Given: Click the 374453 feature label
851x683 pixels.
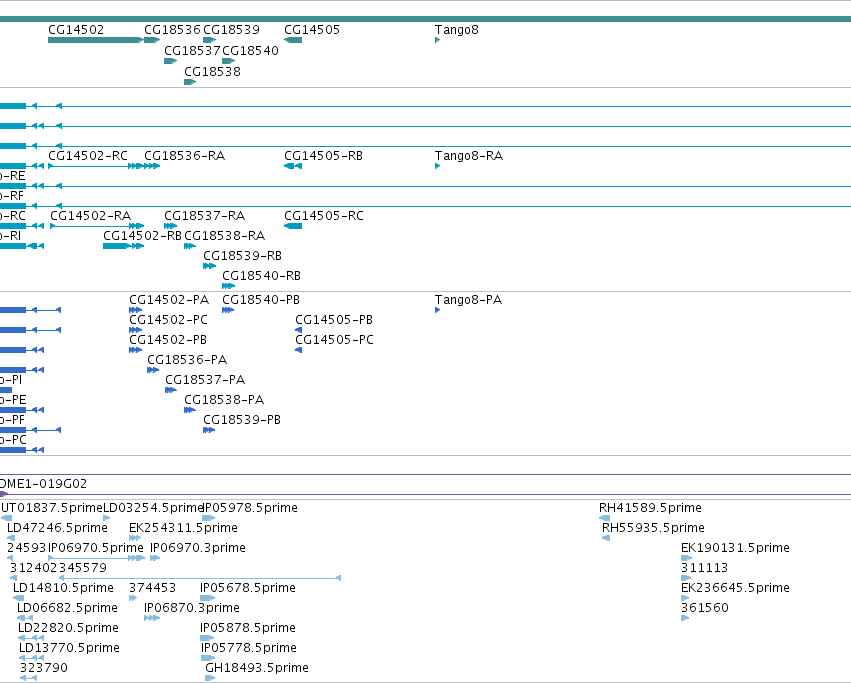Looking at the screenshot, I should click(153, 589).
